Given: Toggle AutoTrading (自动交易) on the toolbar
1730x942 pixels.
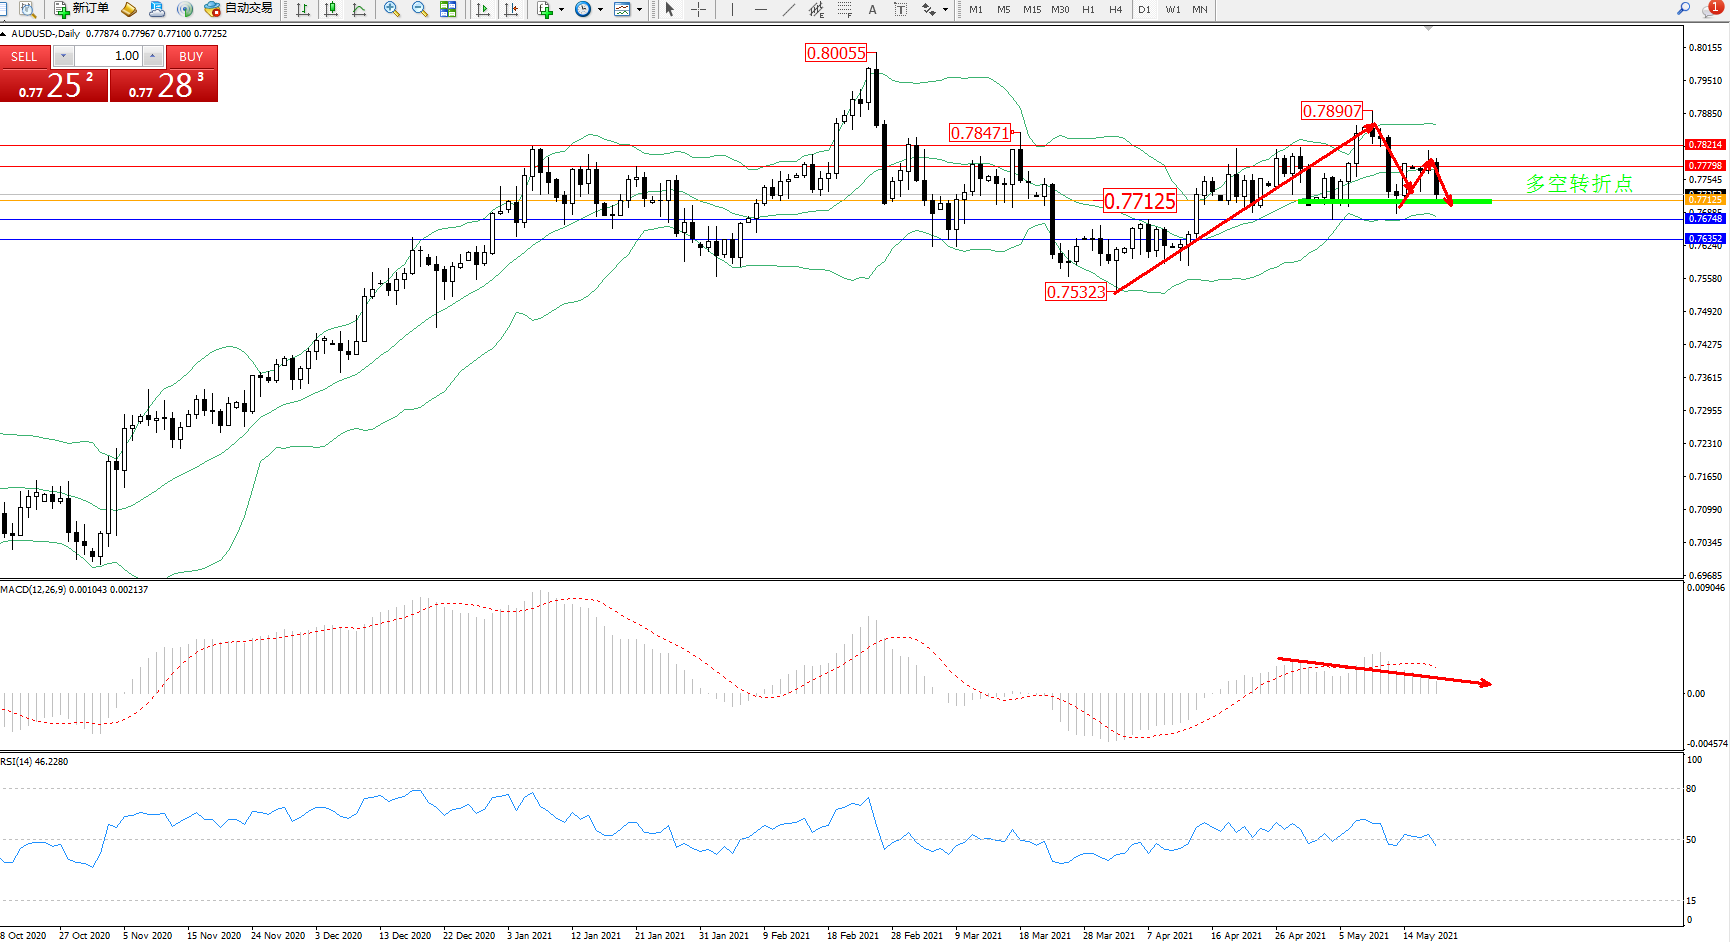Looking at the screenshot, I should tap(238, 9).
